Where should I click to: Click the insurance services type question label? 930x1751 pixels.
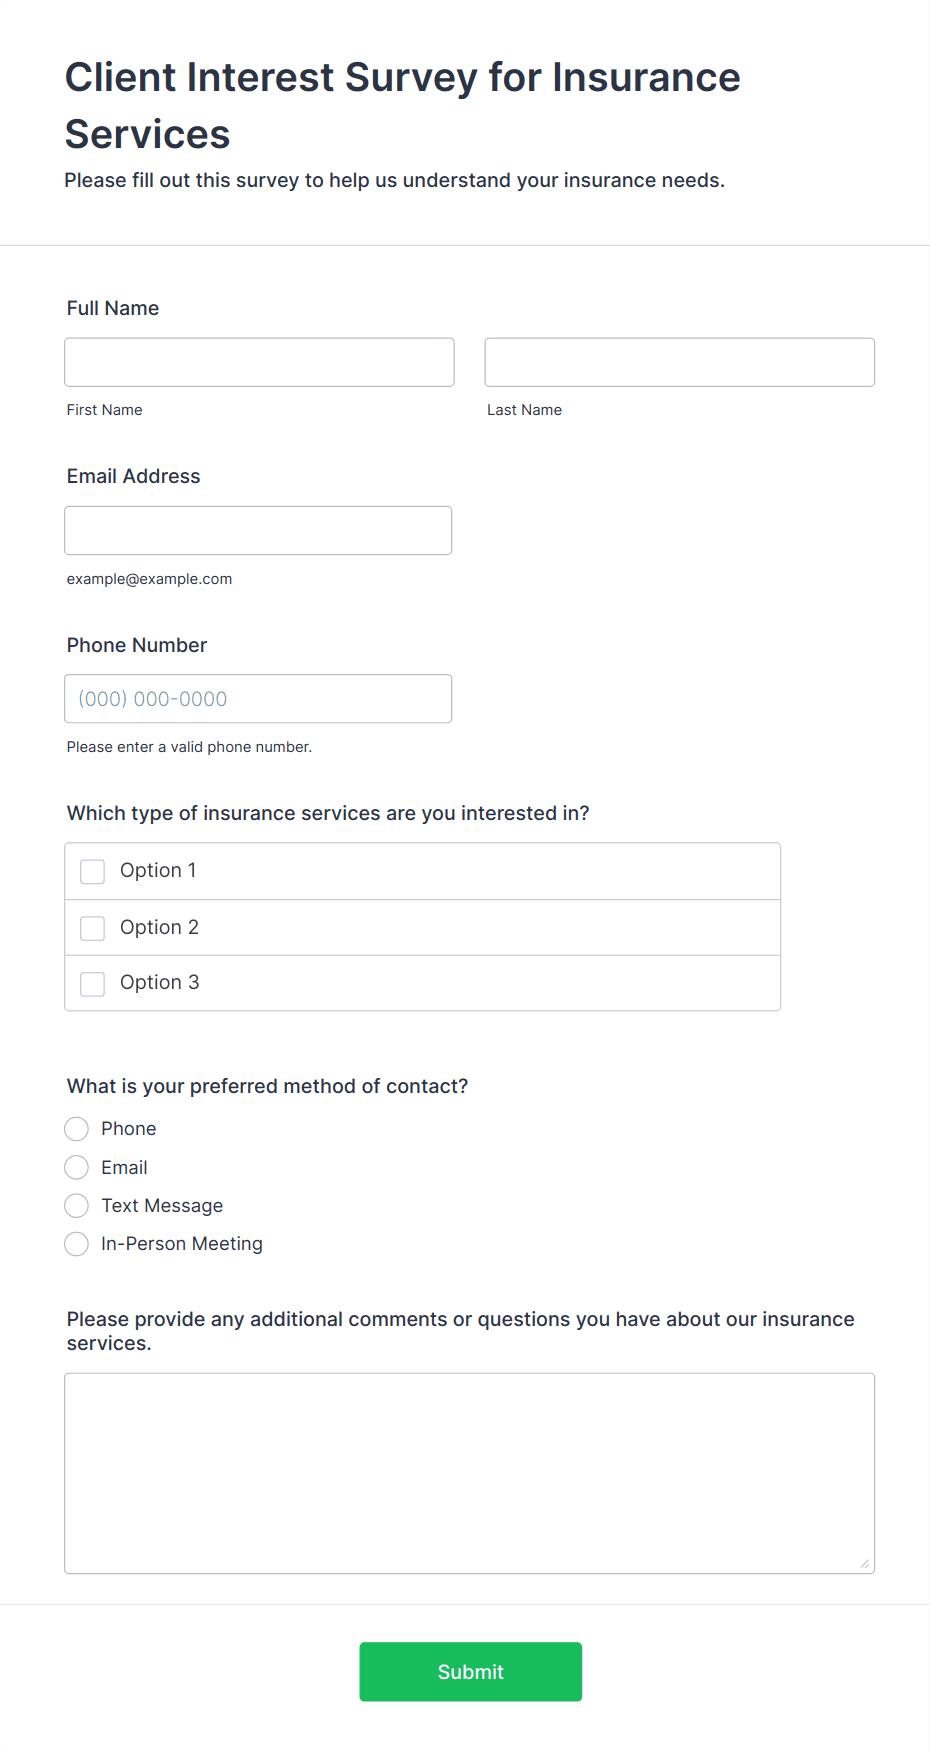pos(328,813)
